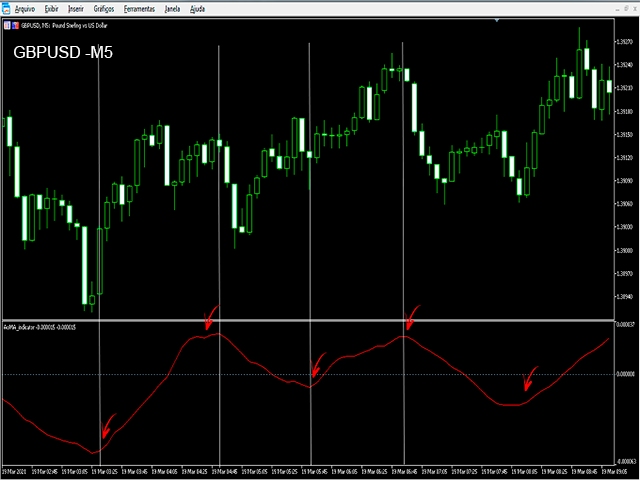Click the GBPUSD -M5 text label
640x480 pixels.
pos(62,52)
